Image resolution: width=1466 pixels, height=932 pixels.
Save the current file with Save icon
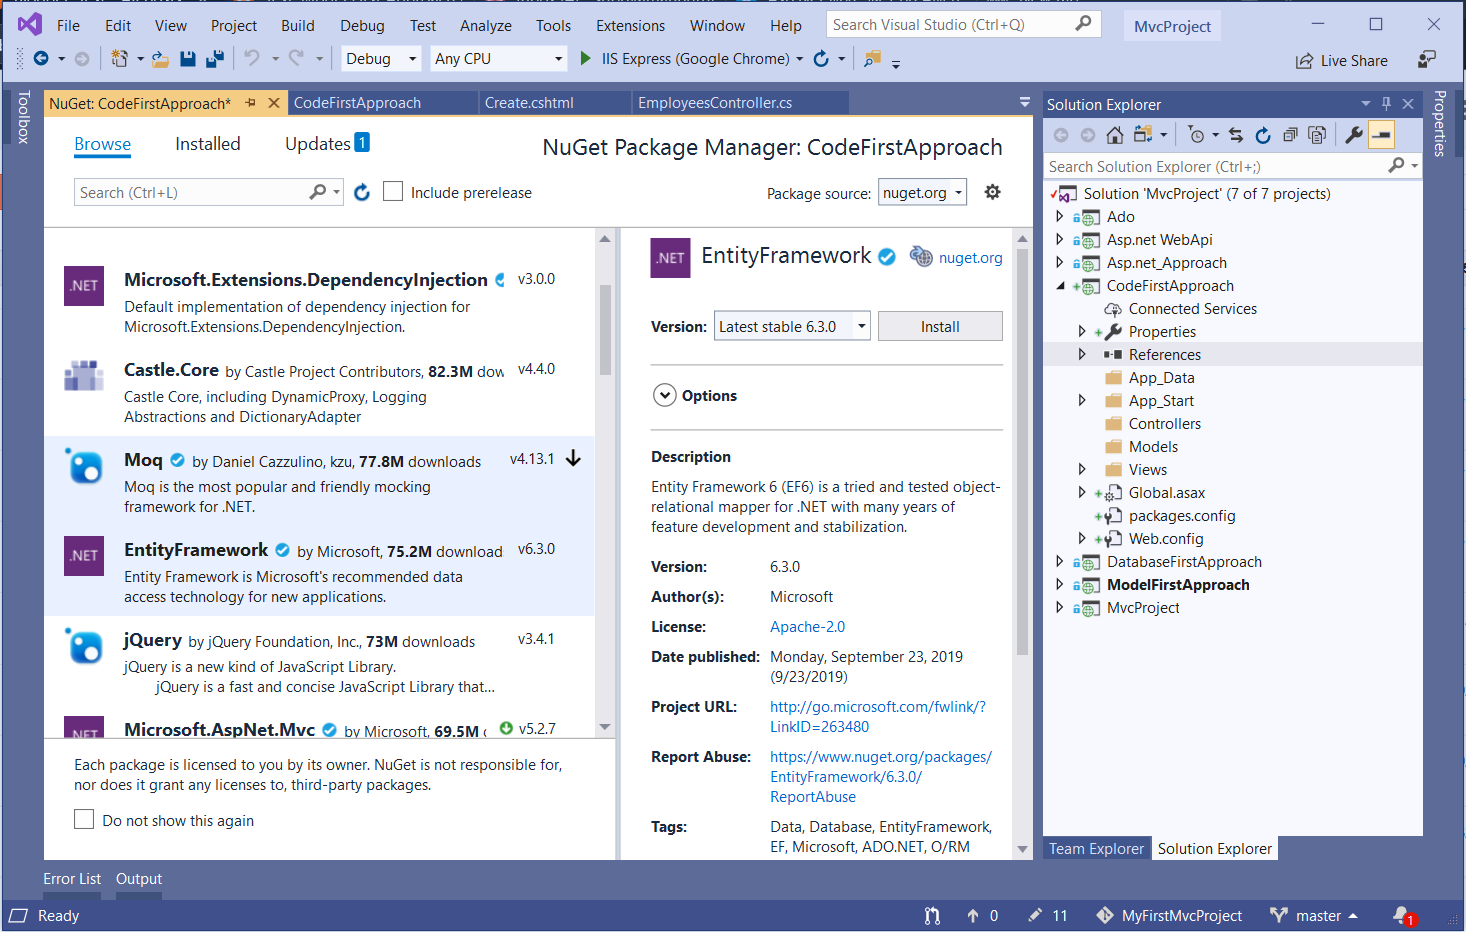tap(187, 59)
